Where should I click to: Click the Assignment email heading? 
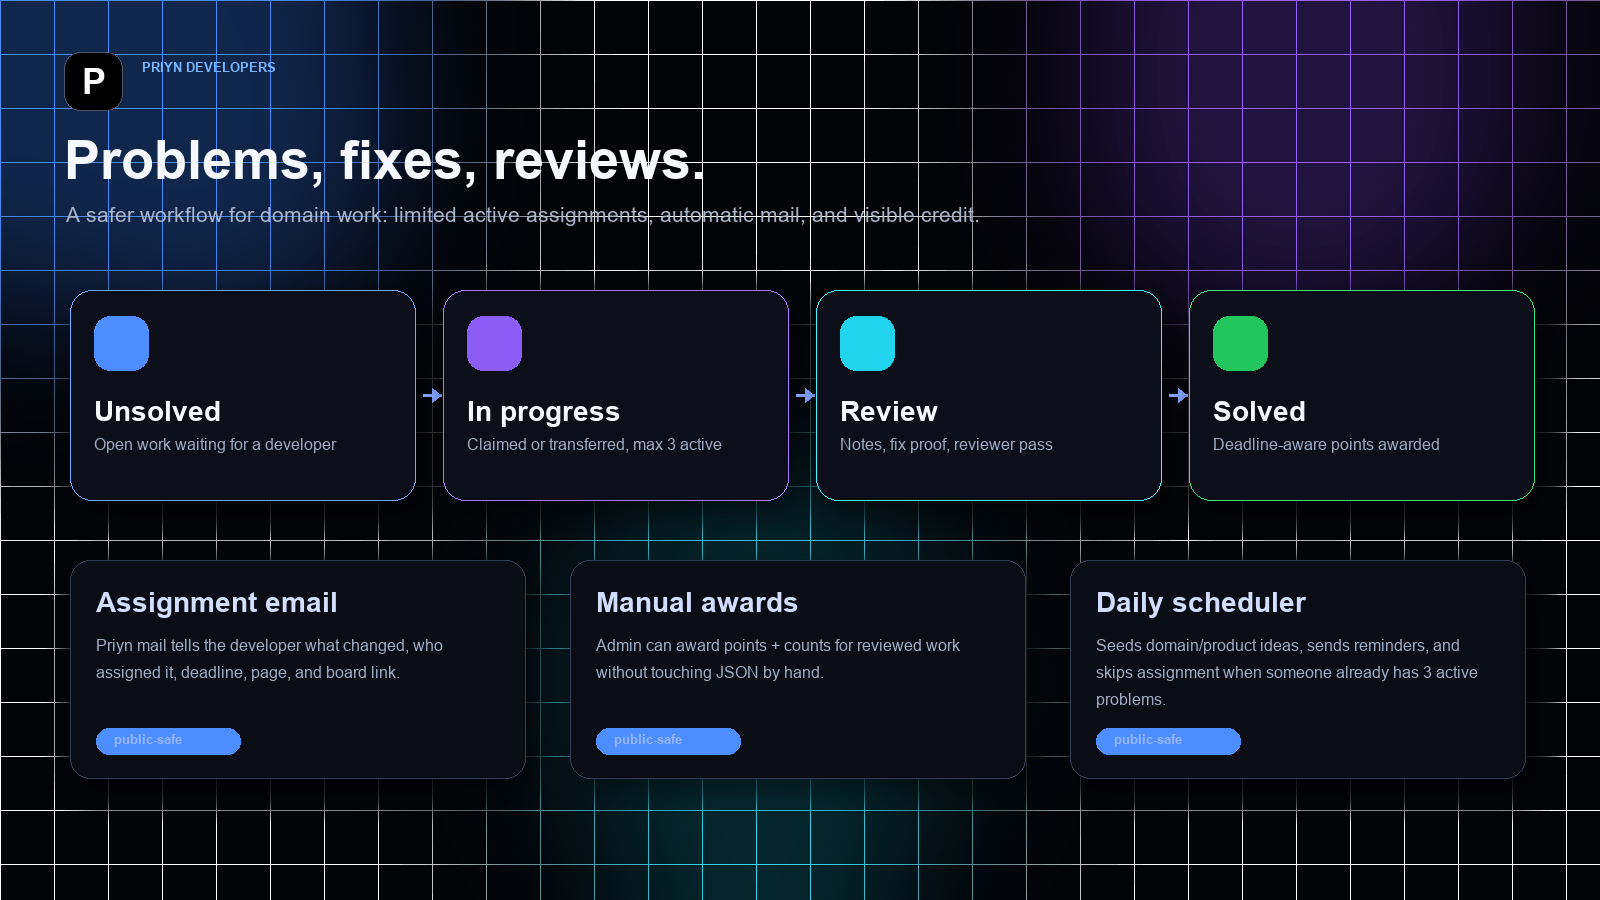click(x=216, y=602)
